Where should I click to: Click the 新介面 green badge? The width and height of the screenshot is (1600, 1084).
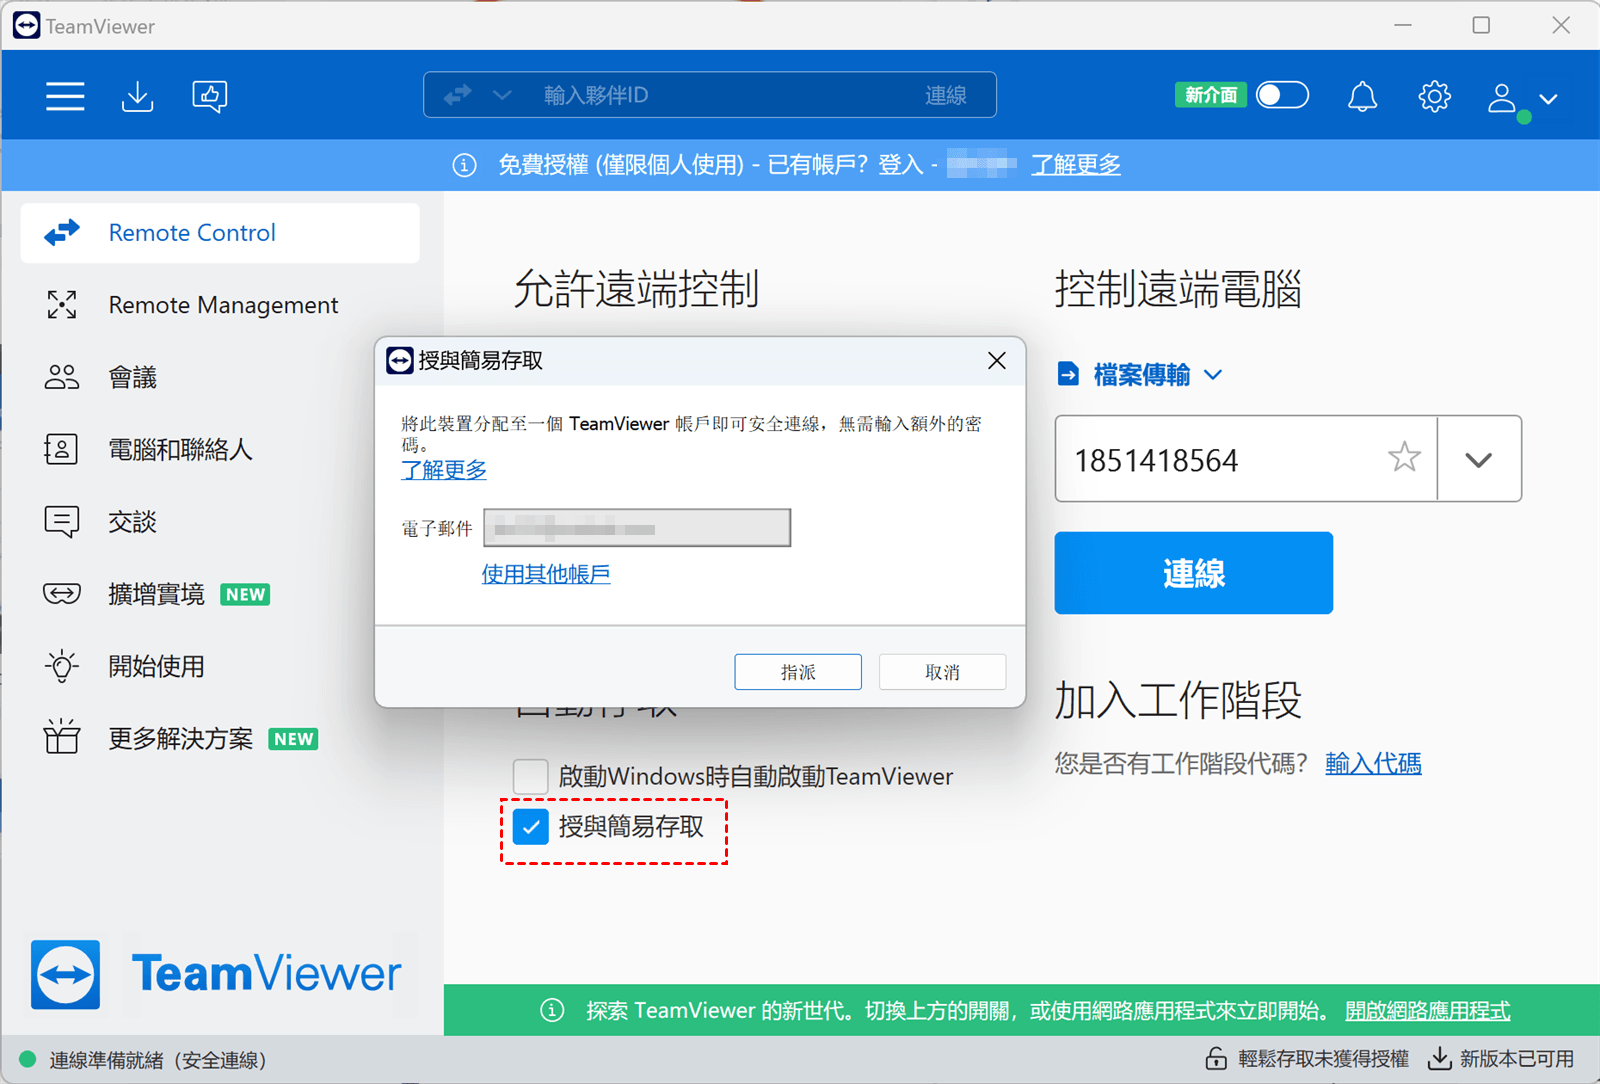point(1211,95)
